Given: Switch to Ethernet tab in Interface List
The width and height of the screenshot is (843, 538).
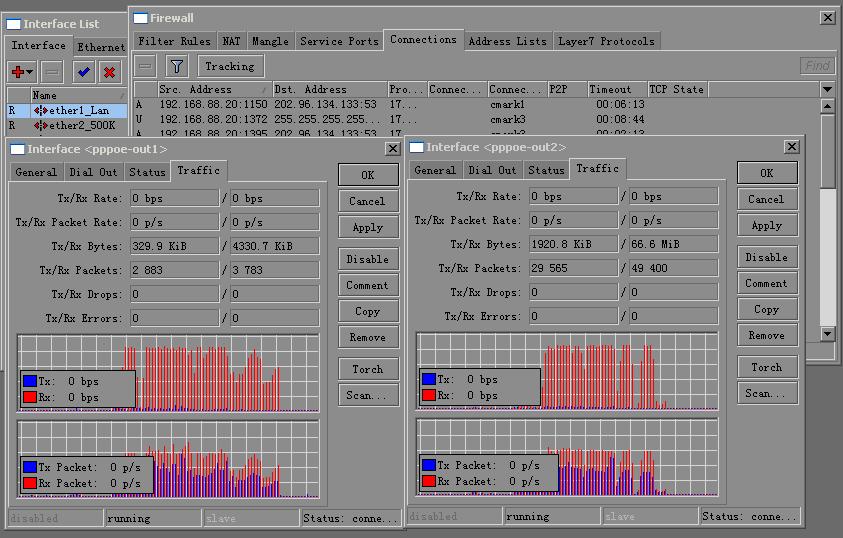Looking at the screenshot, I should click(x=101, y=47).
